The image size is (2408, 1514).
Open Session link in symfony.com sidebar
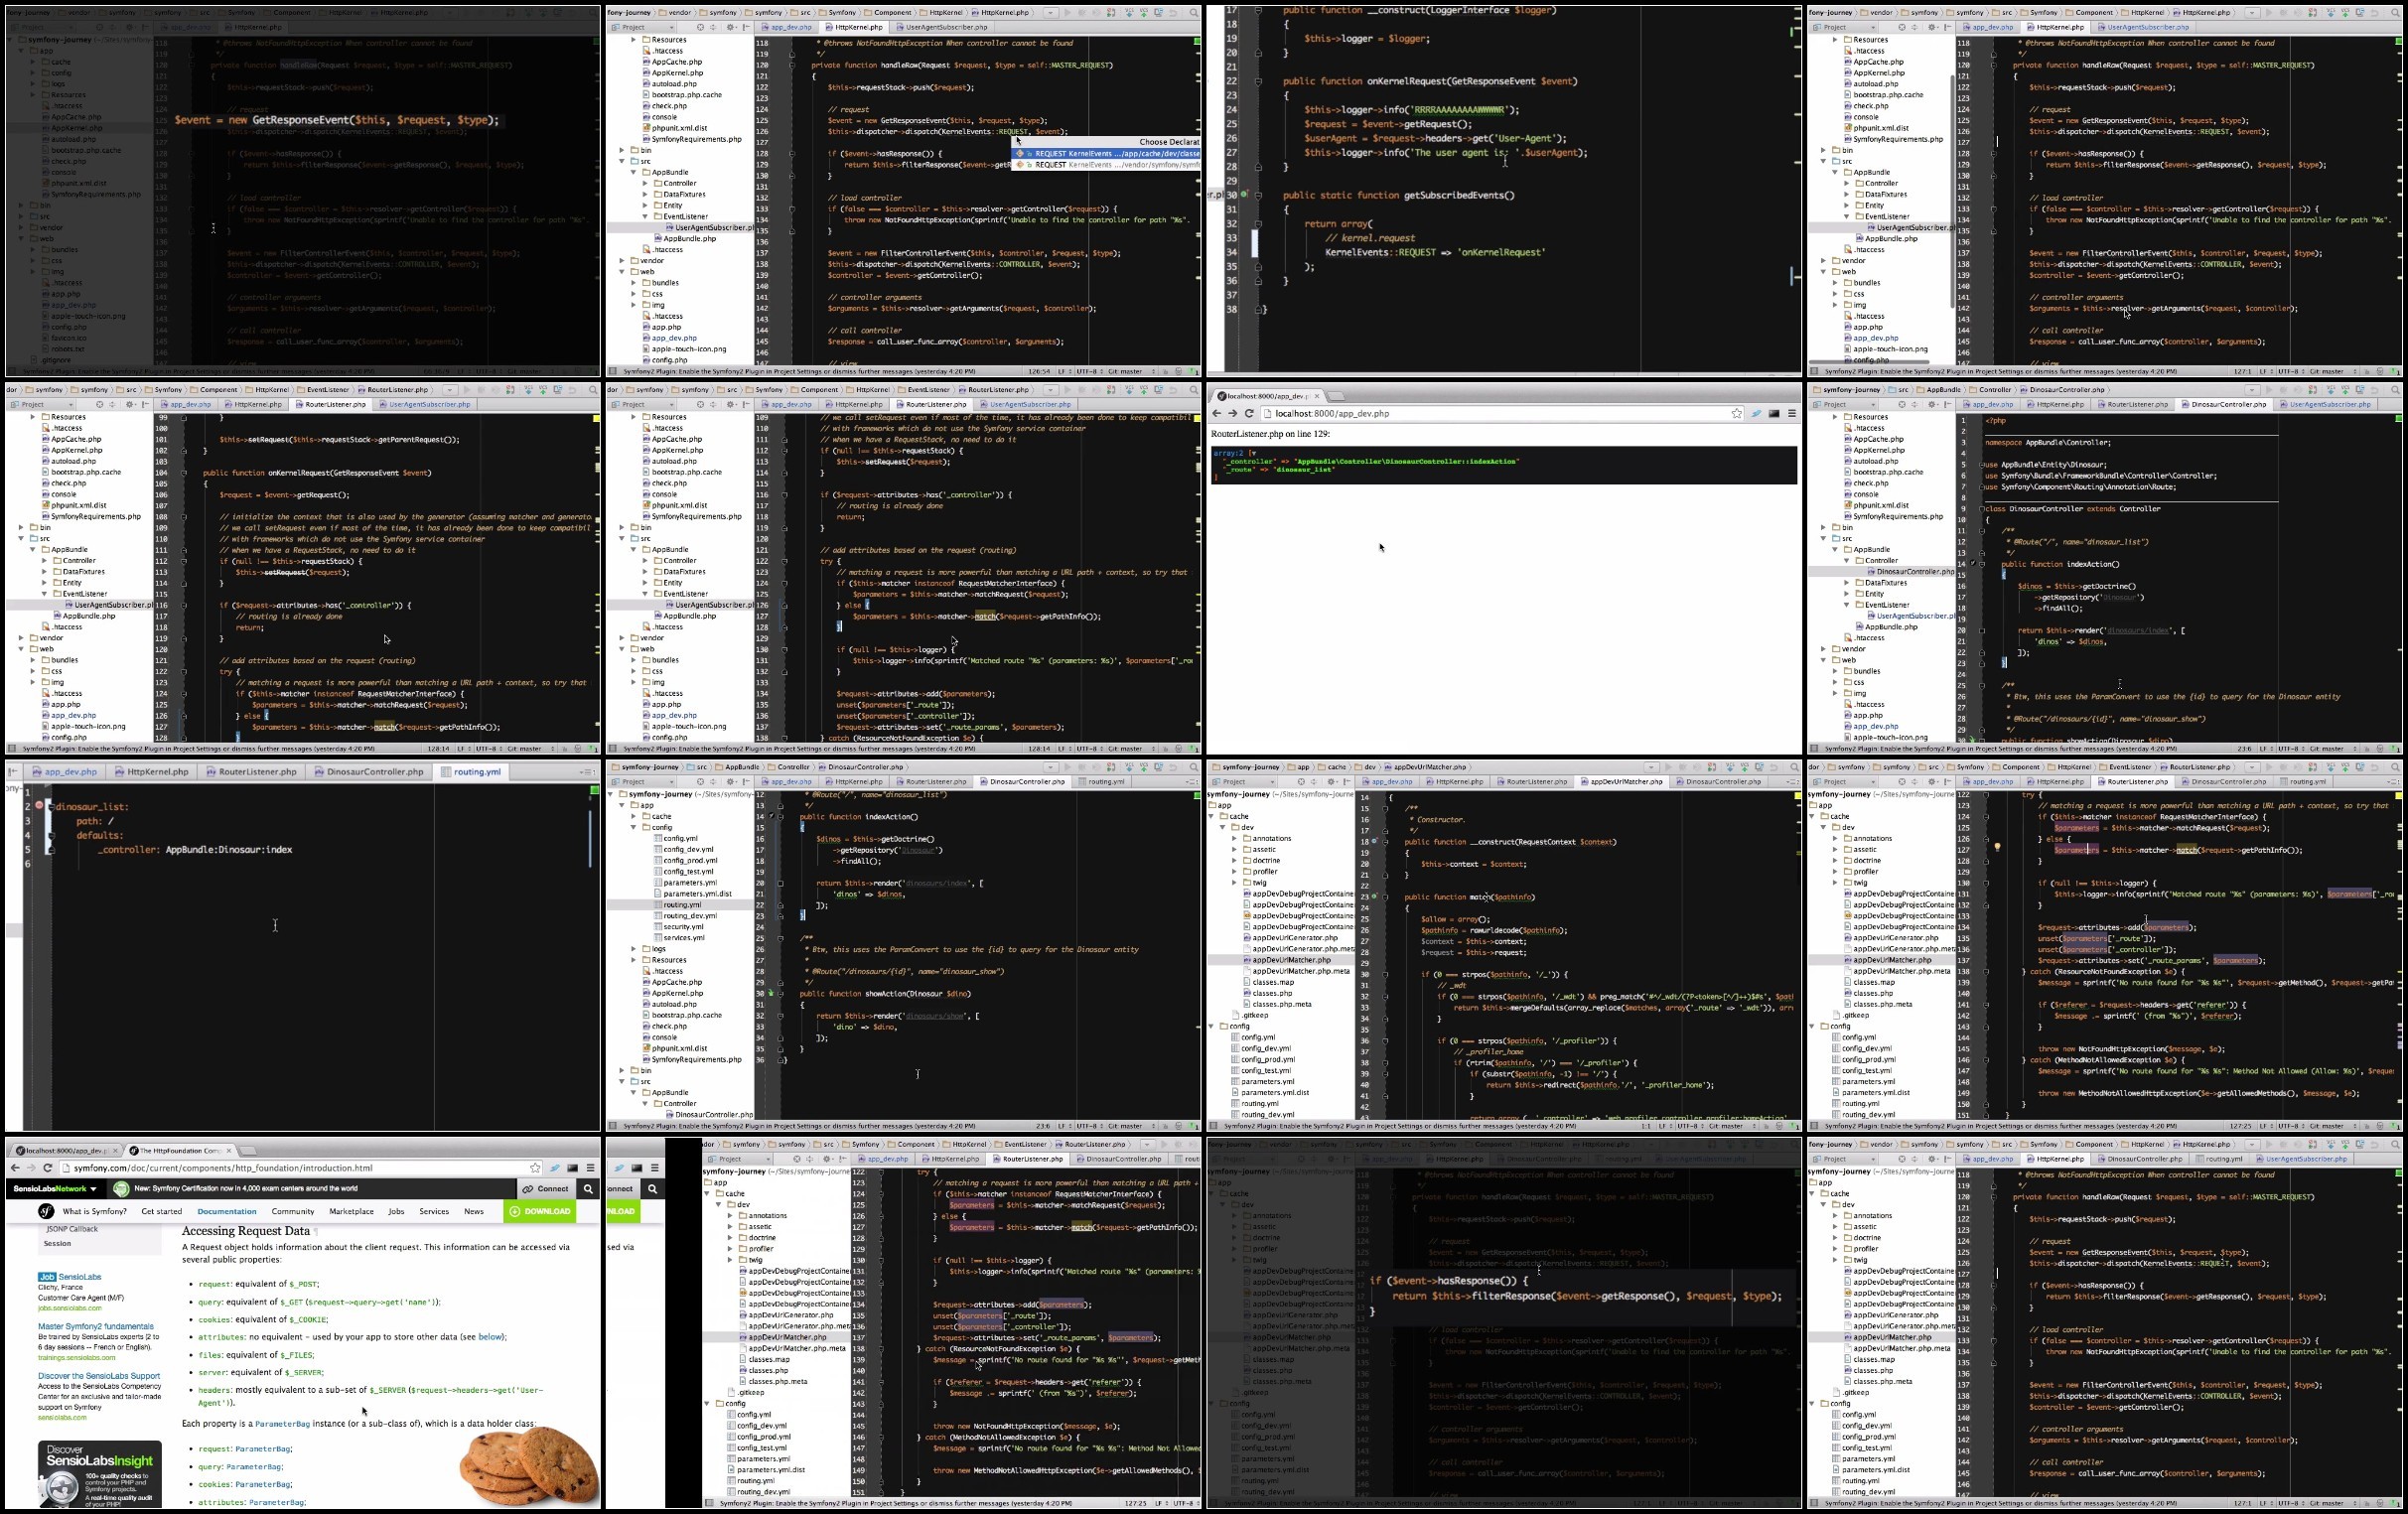click(57, 1244)
